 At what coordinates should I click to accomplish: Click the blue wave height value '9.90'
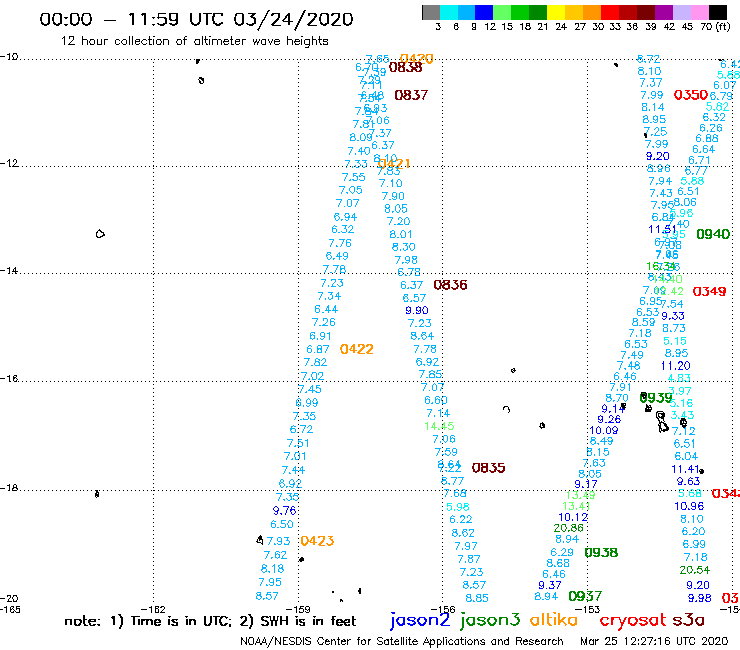(417, 310)
